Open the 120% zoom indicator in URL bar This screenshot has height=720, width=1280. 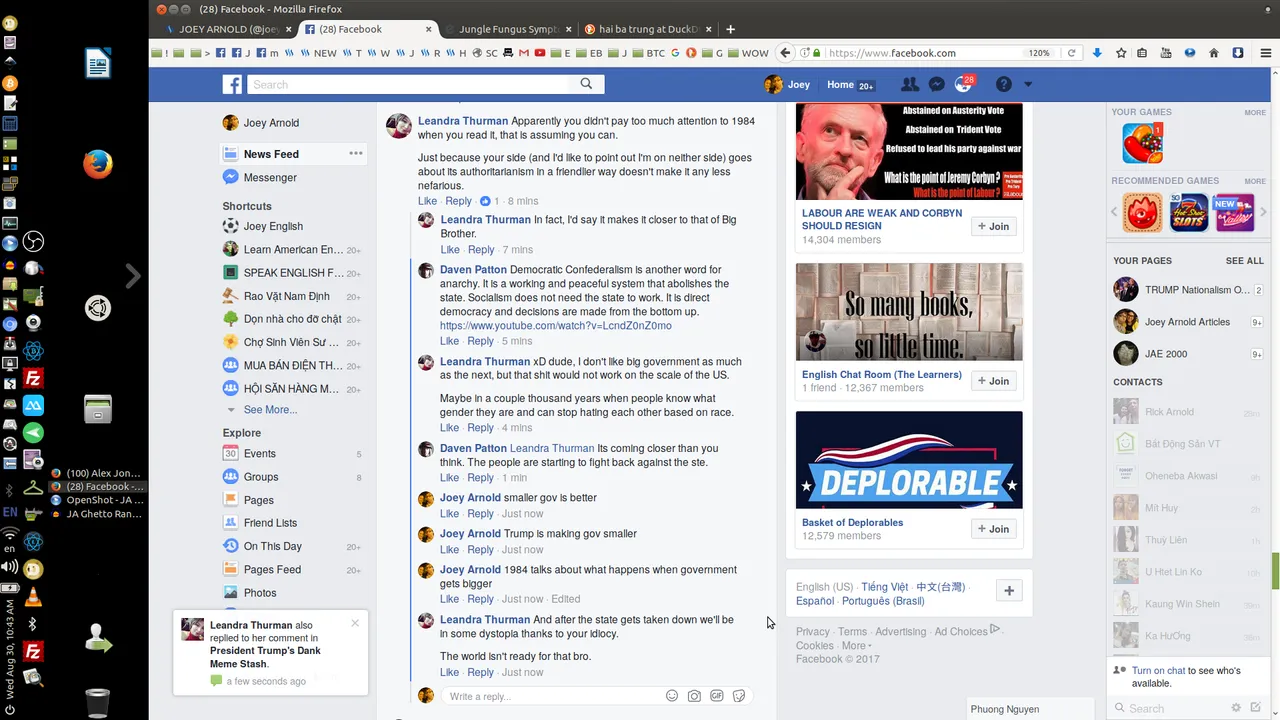1039,53
